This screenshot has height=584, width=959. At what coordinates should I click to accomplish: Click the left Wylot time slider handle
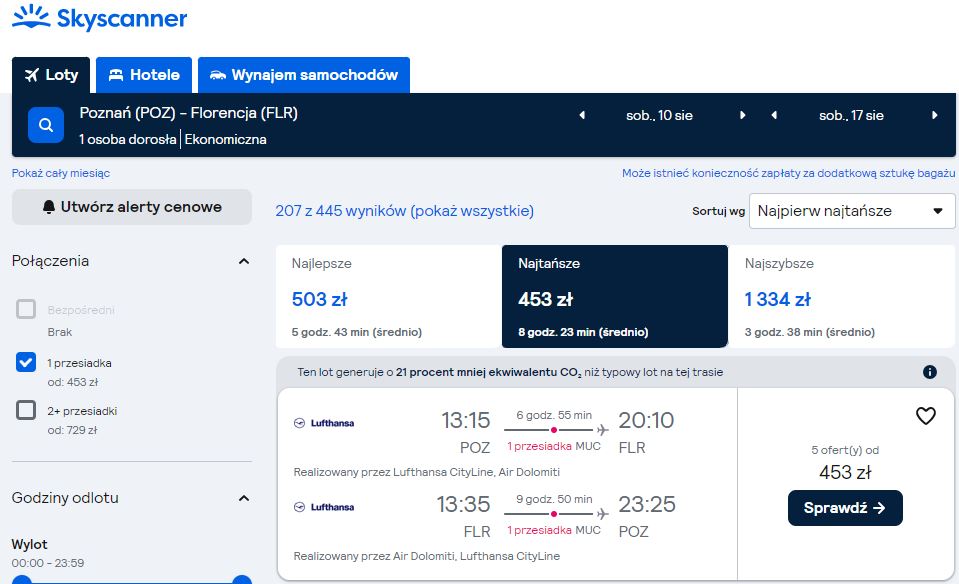pyautogui.click(x=21, y=580)
